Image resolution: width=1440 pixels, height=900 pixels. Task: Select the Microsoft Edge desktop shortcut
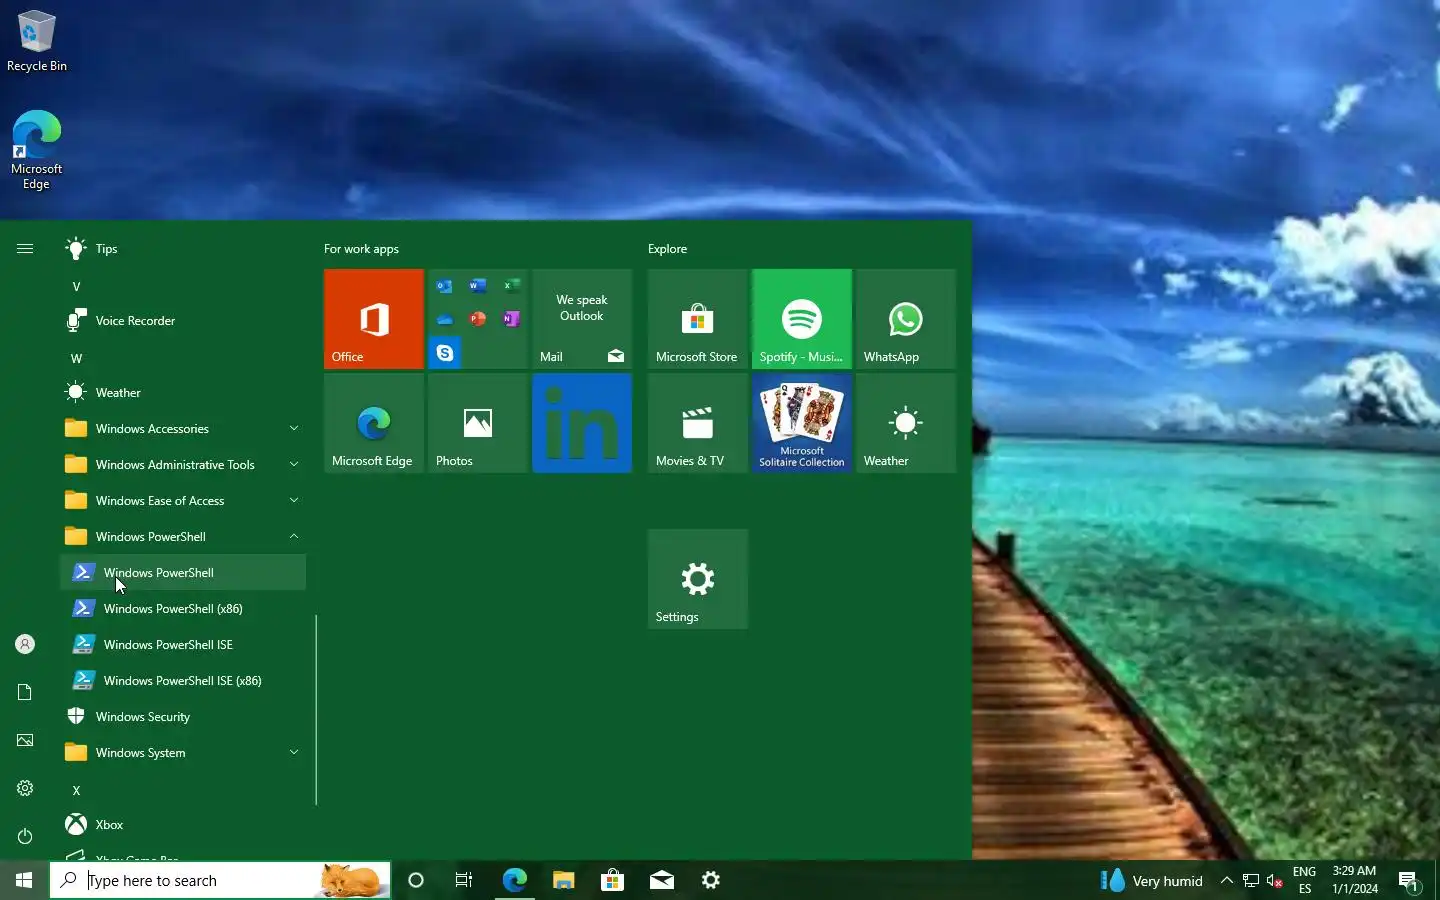(x=37, y=150)
